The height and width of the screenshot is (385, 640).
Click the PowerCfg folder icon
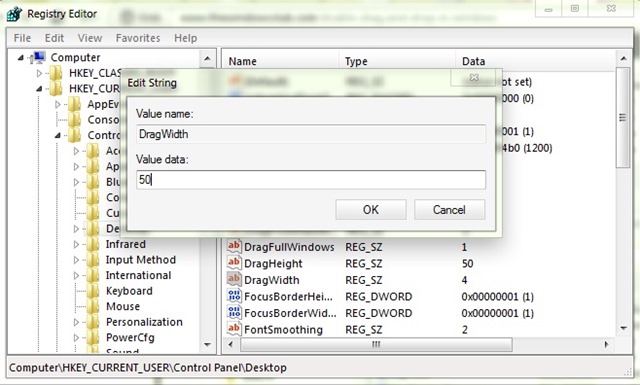click(93, 337)
